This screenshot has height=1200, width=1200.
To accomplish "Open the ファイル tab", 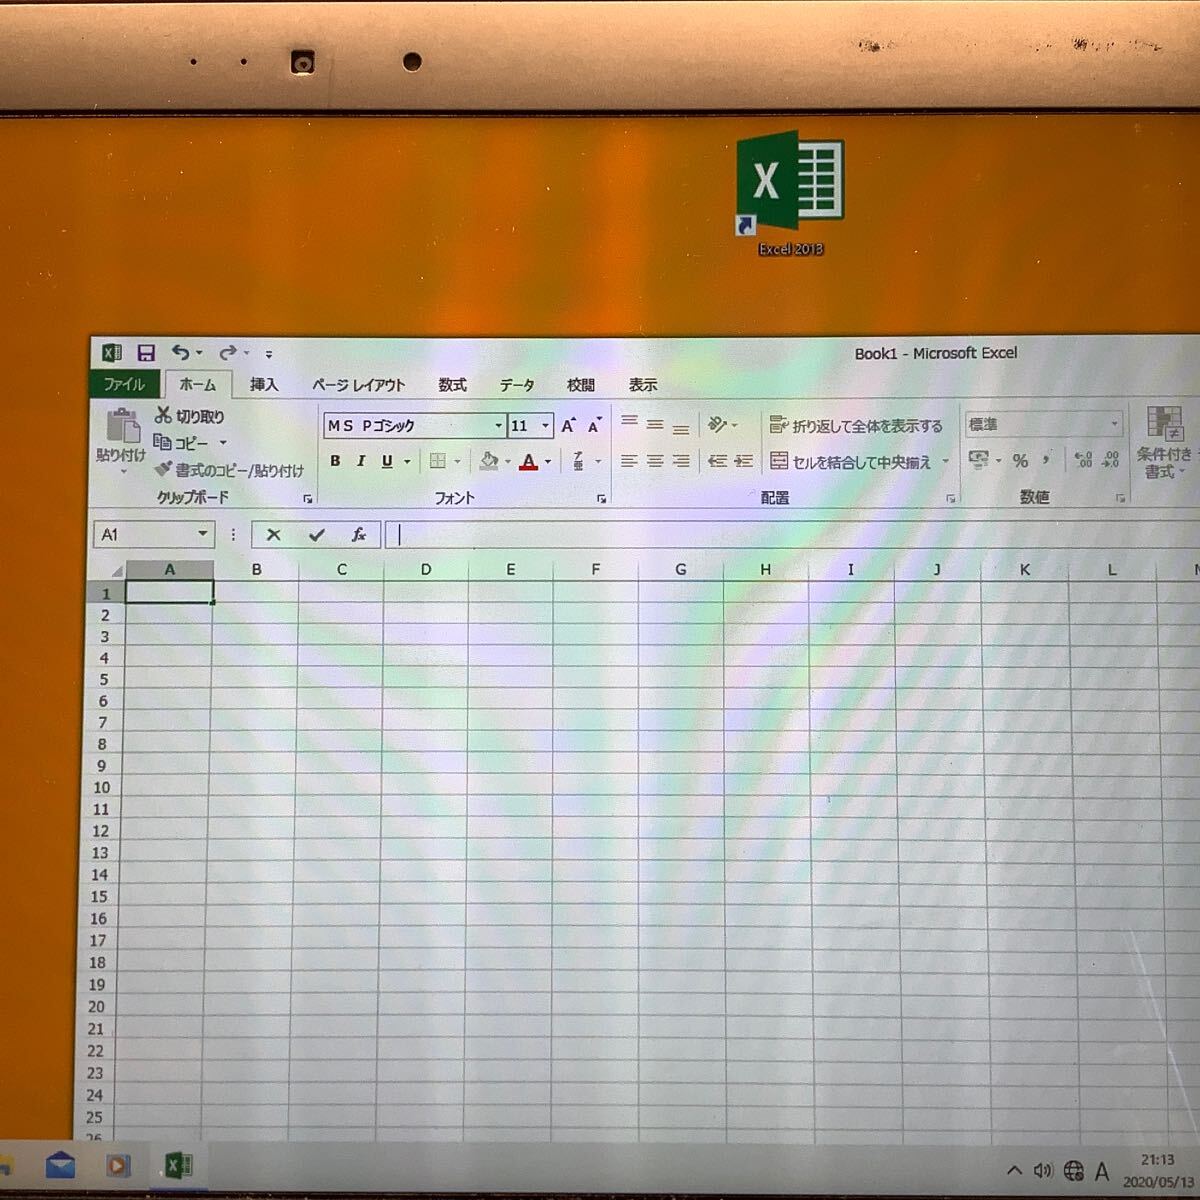I will [x=123, y=384].
